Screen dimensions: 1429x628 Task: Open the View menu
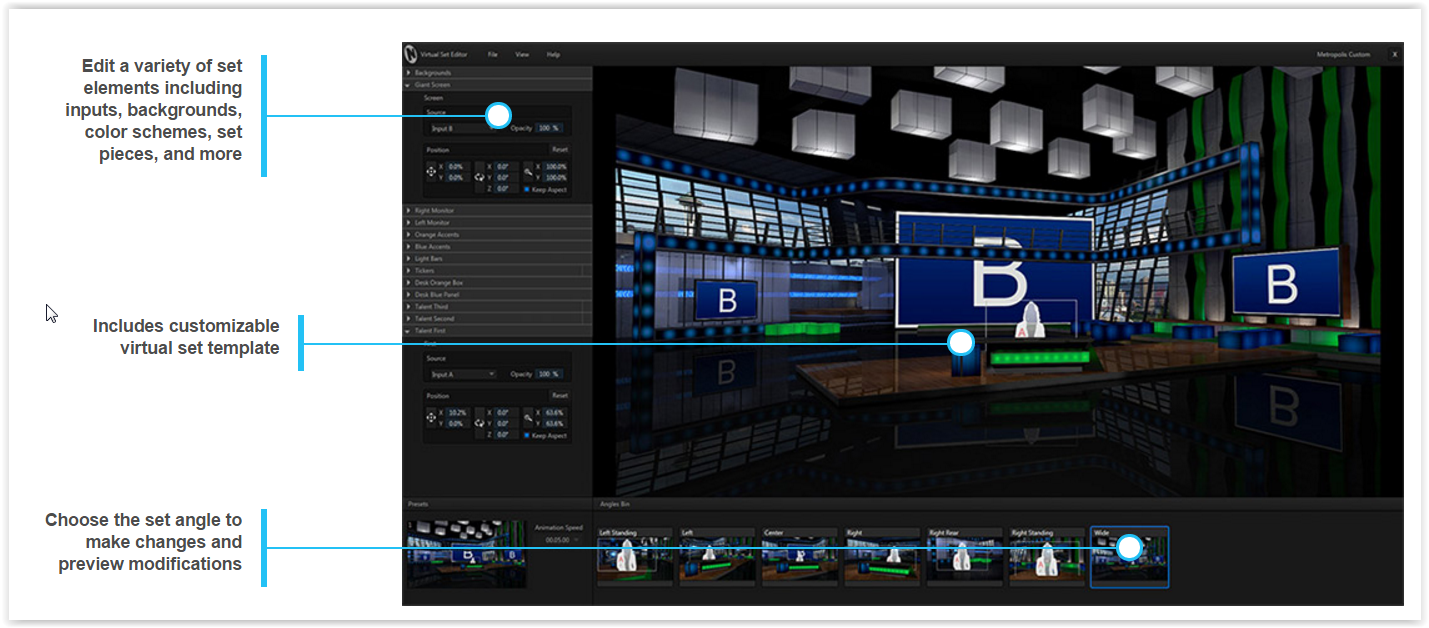(x=522, y=55)
